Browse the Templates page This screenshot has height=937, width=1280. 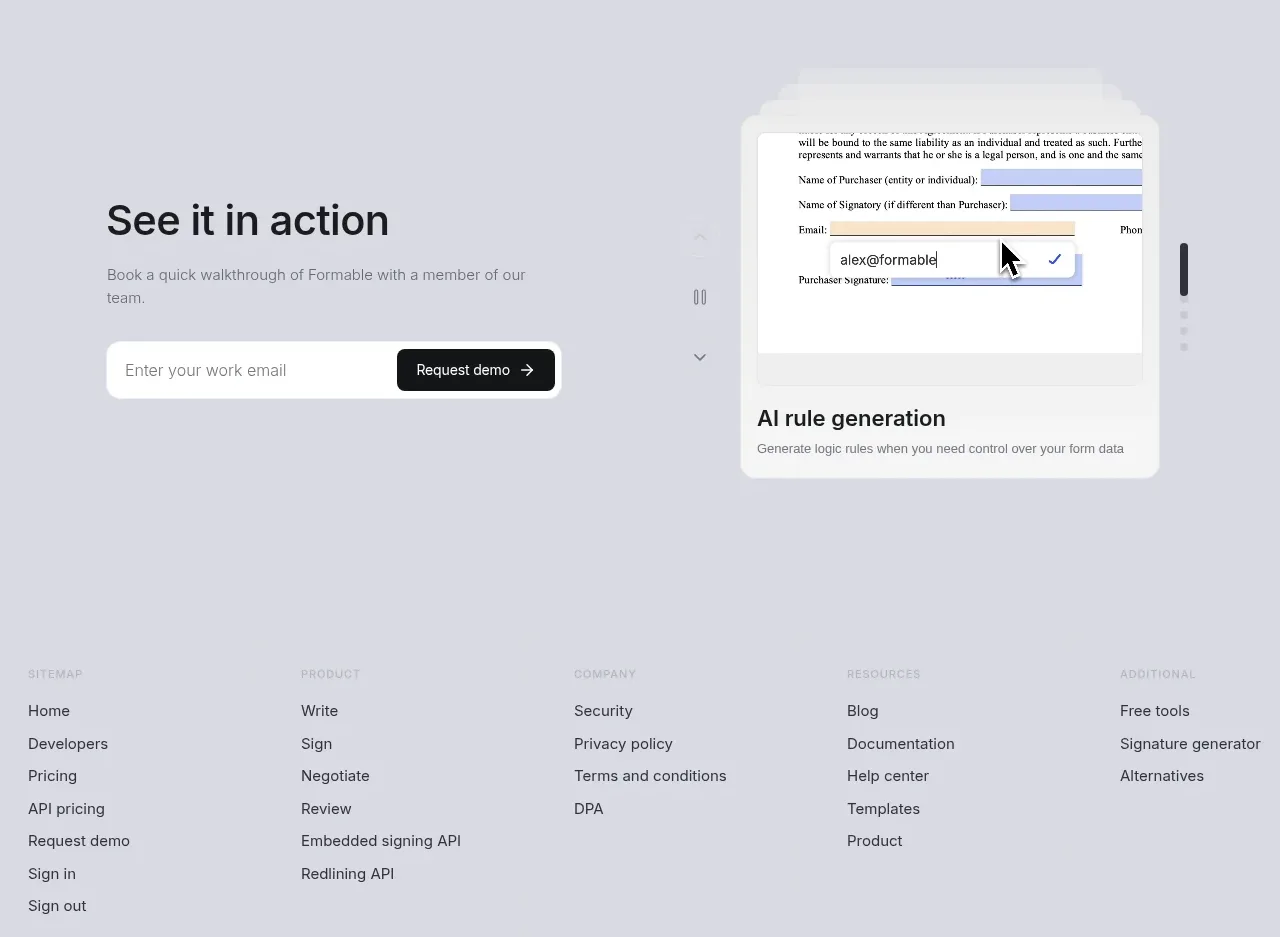click(x=883, y=809)
